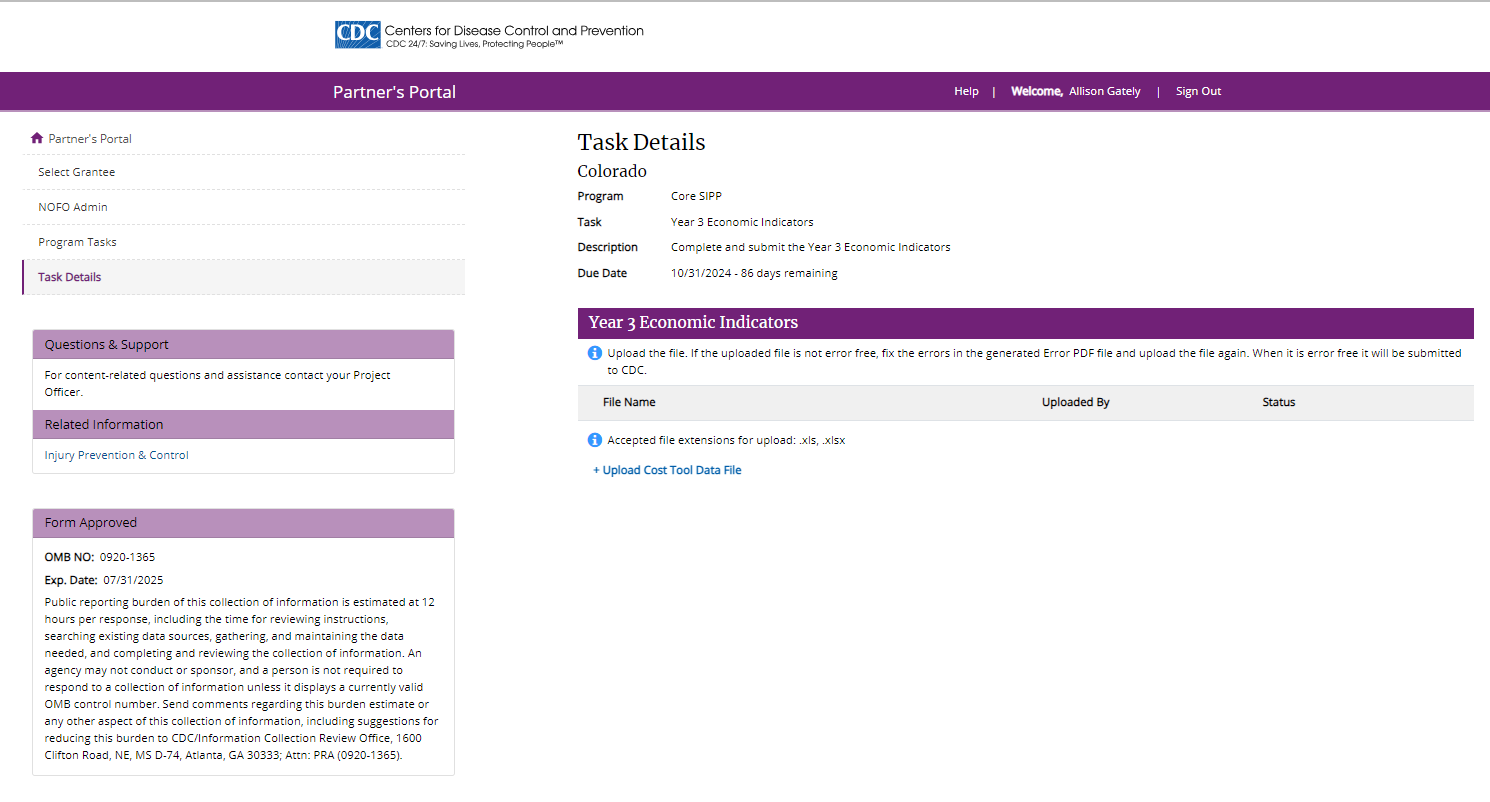The height and width of the screenshot is (802, 1490).
Task: Open the Help link in the header
Action: coord(966,91)
